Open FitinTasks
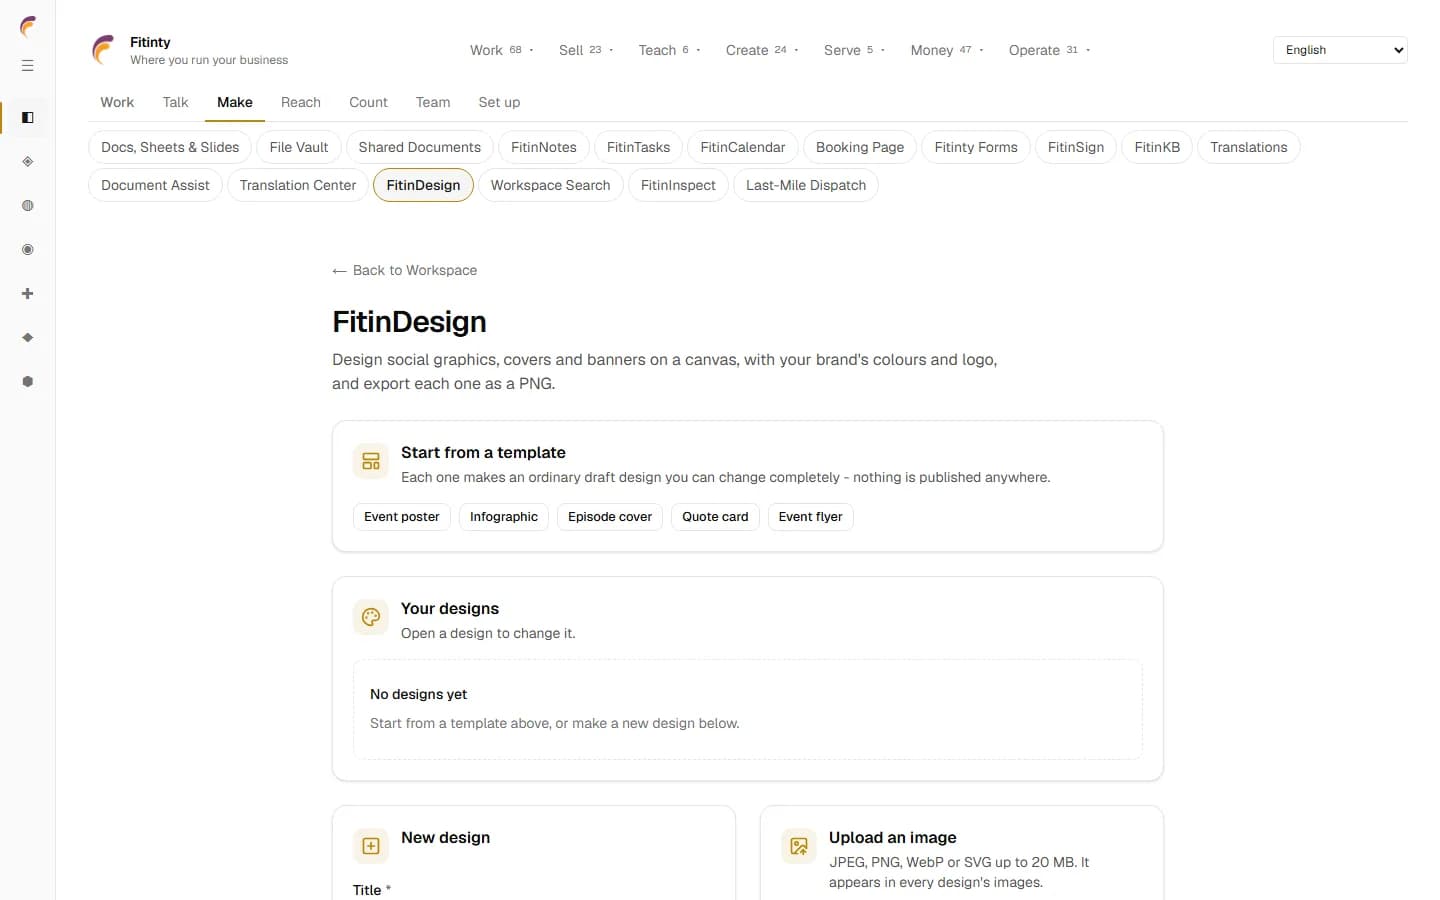Screen dimensions: 1440x900 pos(639,147)
